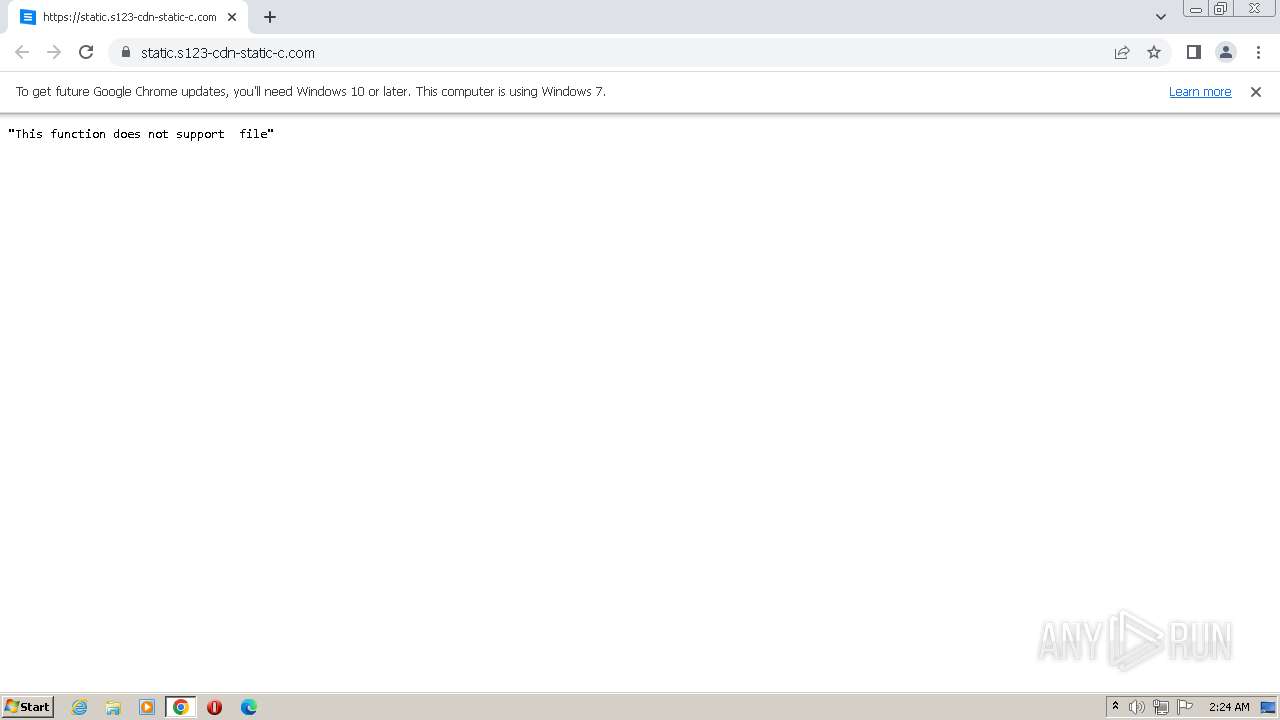The height and width of the screenshot is (720, 1280).
Task: Click the browser back arrow
Action: 22,52
